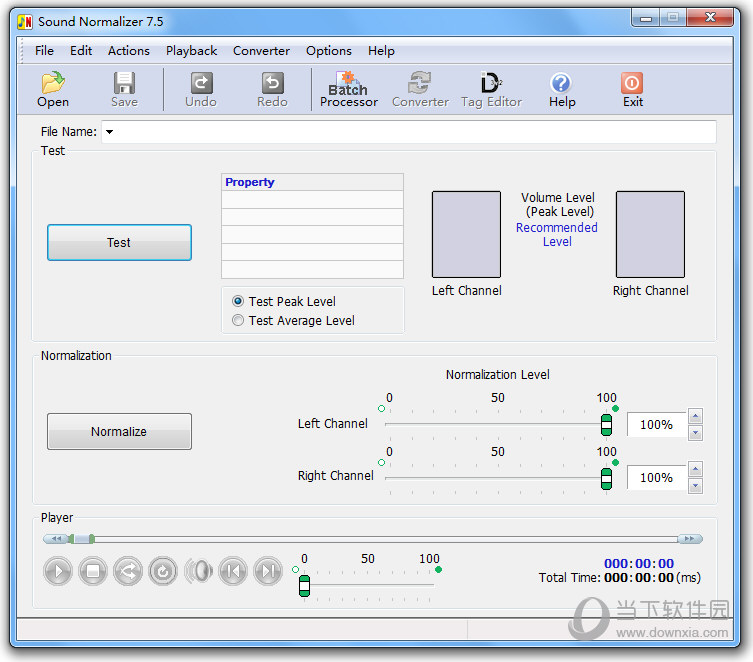753x662 pixels.
Task: Open the File menu
Action: (x=44, y=50)
